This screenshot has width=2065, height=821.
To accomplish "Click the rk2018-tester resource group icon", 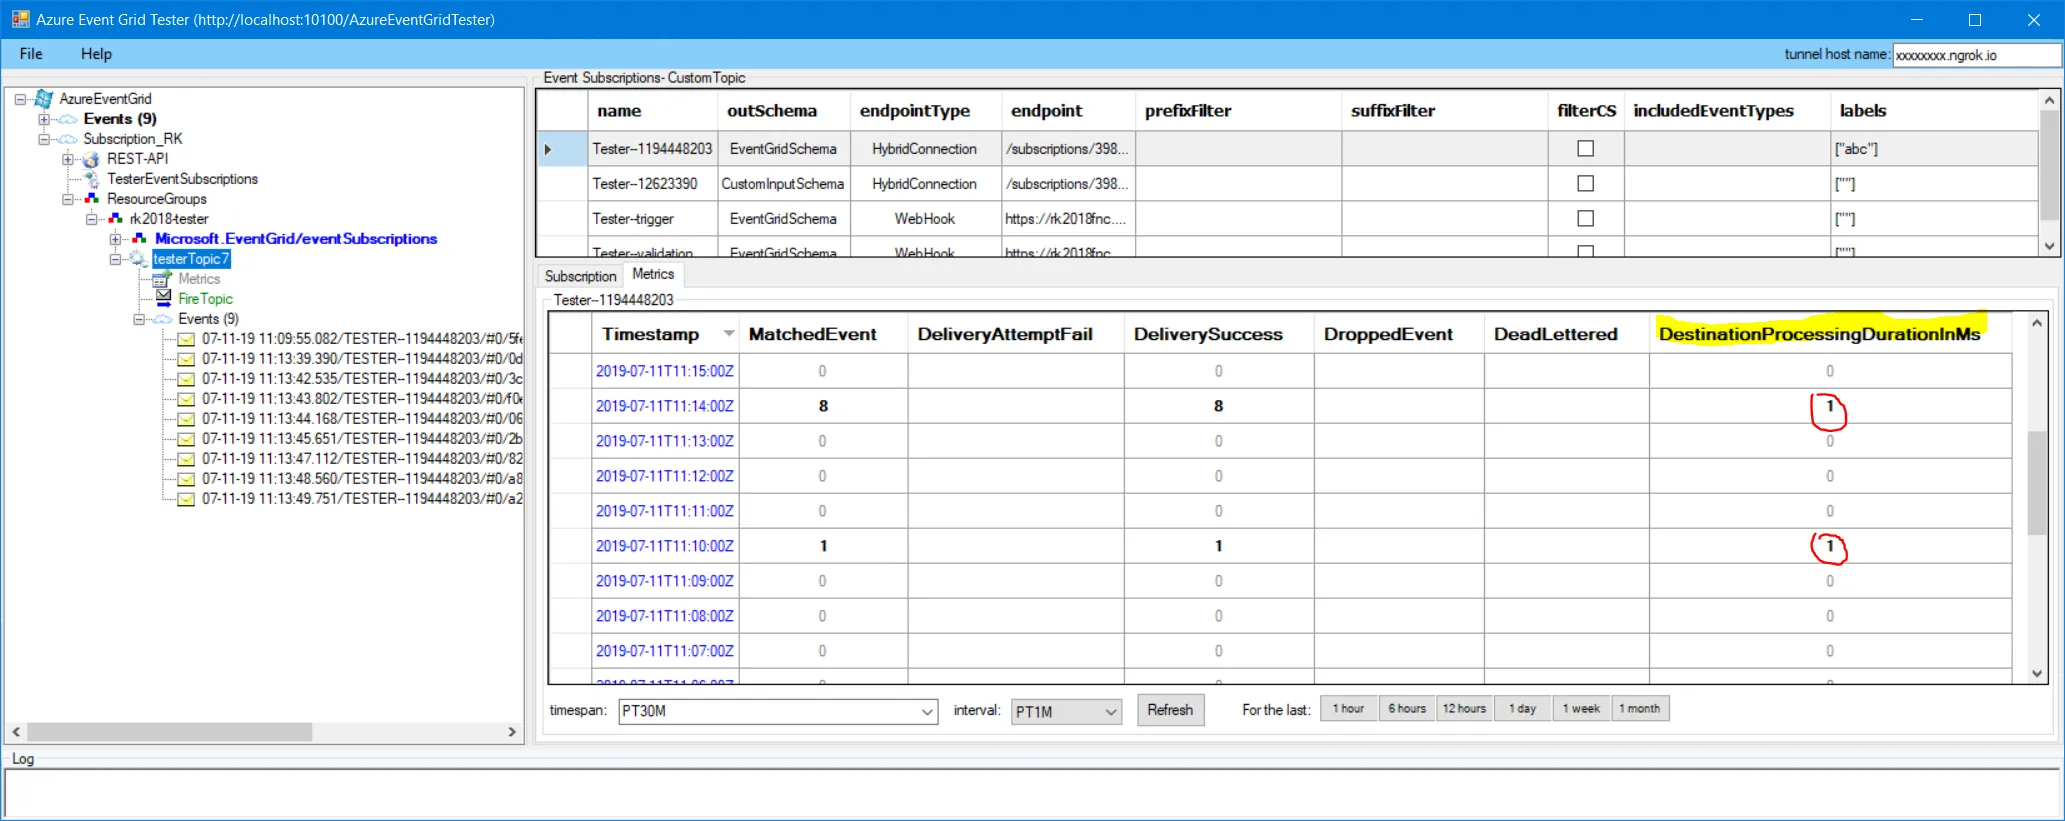I will tap(115, 219).
